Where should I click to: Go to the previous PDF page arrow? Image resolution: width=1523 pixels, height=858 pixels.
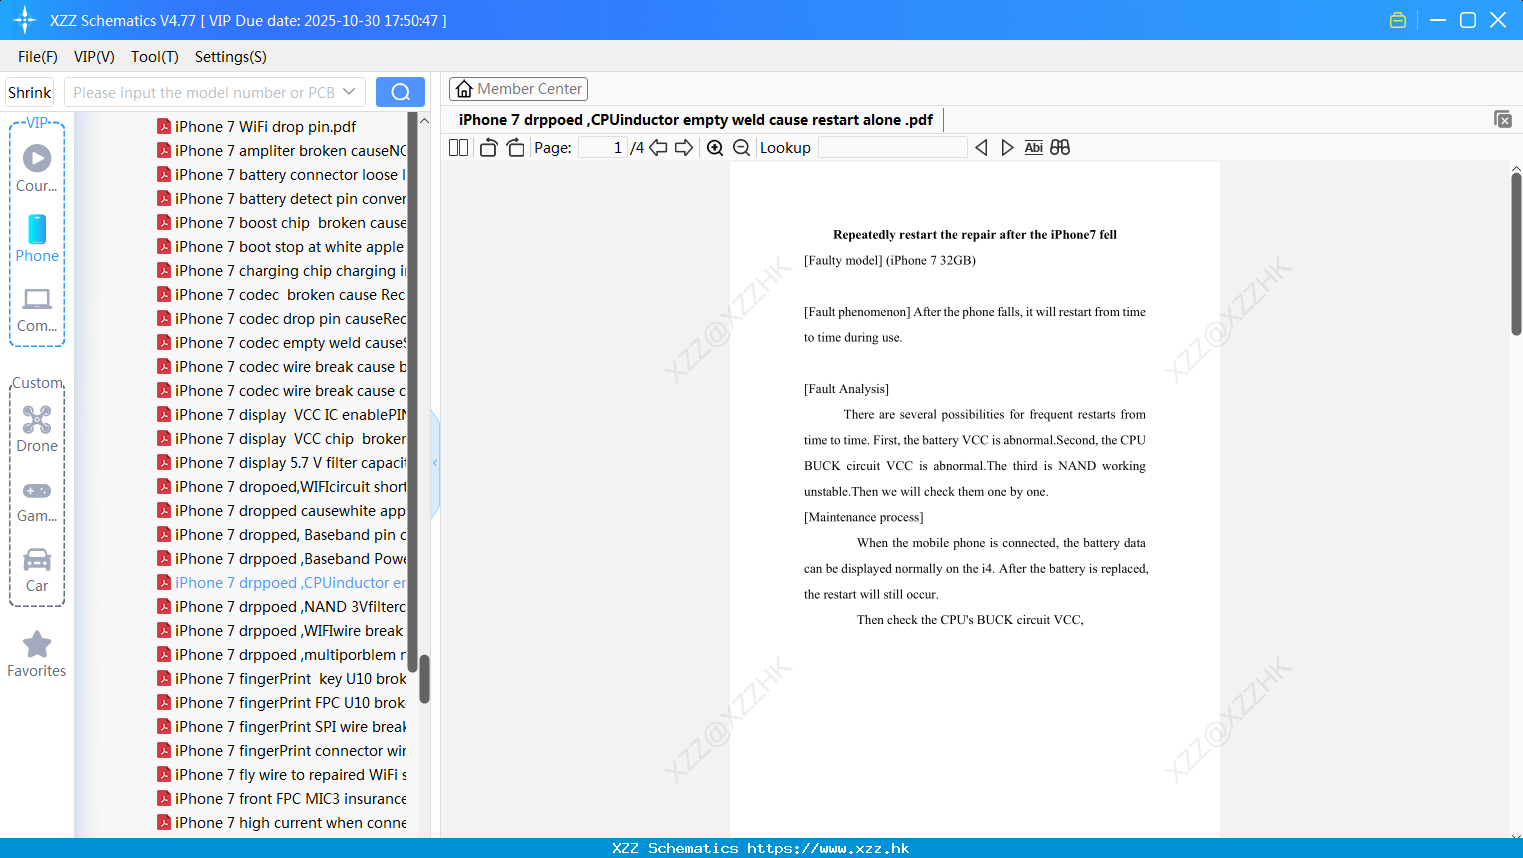[x=658, y=148]
